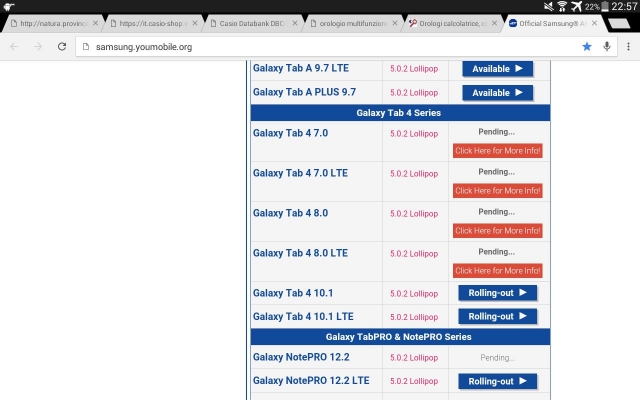640x400 pixels.
Task: Click Galaxy Tab 4 Series header
Action: (x=398, y=113)
